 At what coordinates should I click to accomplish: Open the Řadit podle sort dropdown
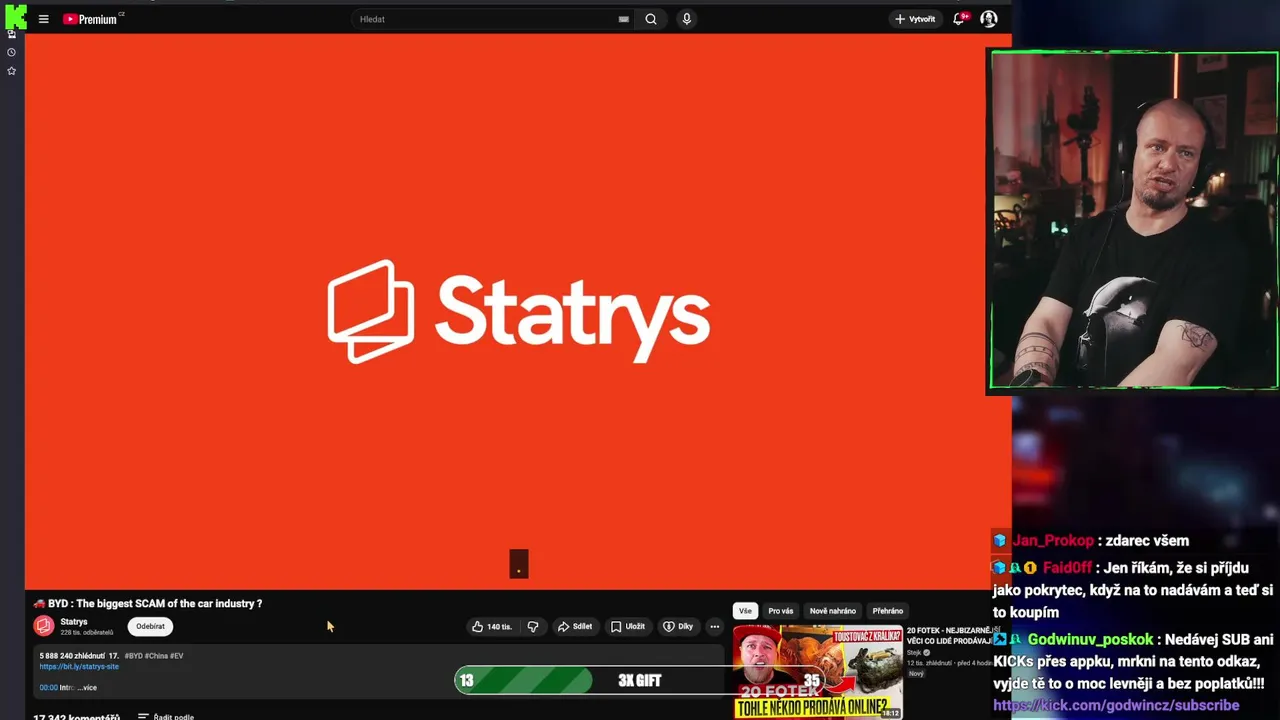(x=166, y=716)
